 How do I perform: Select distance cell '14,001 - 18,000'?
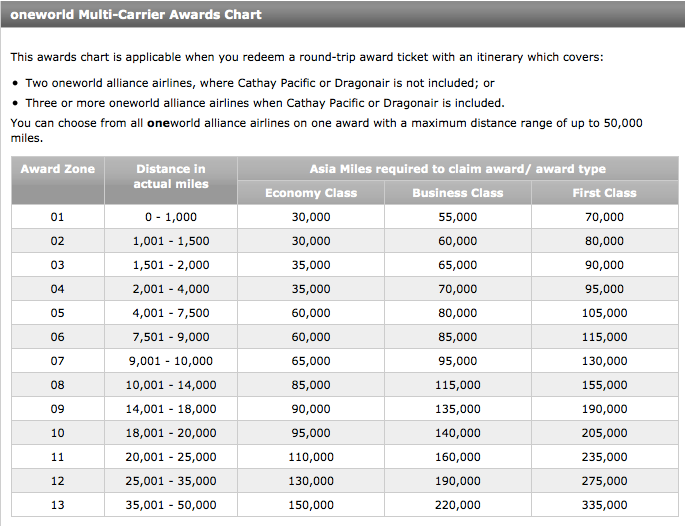tap(171, 409)
